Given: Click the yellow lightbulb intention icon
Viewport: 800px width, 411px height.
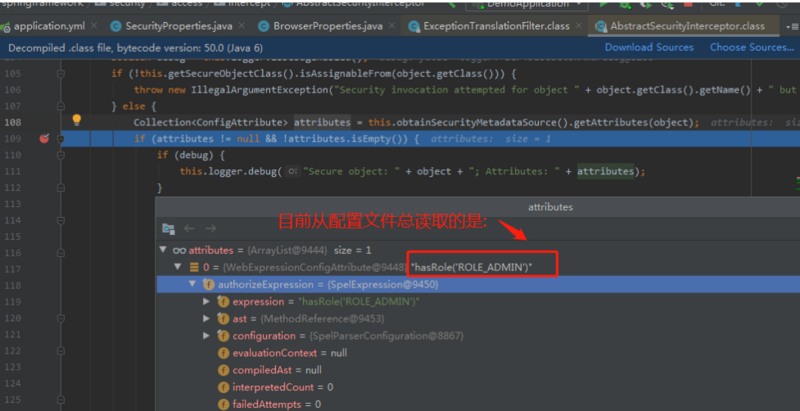Looking at the screenshot, I should click(77, 120).
